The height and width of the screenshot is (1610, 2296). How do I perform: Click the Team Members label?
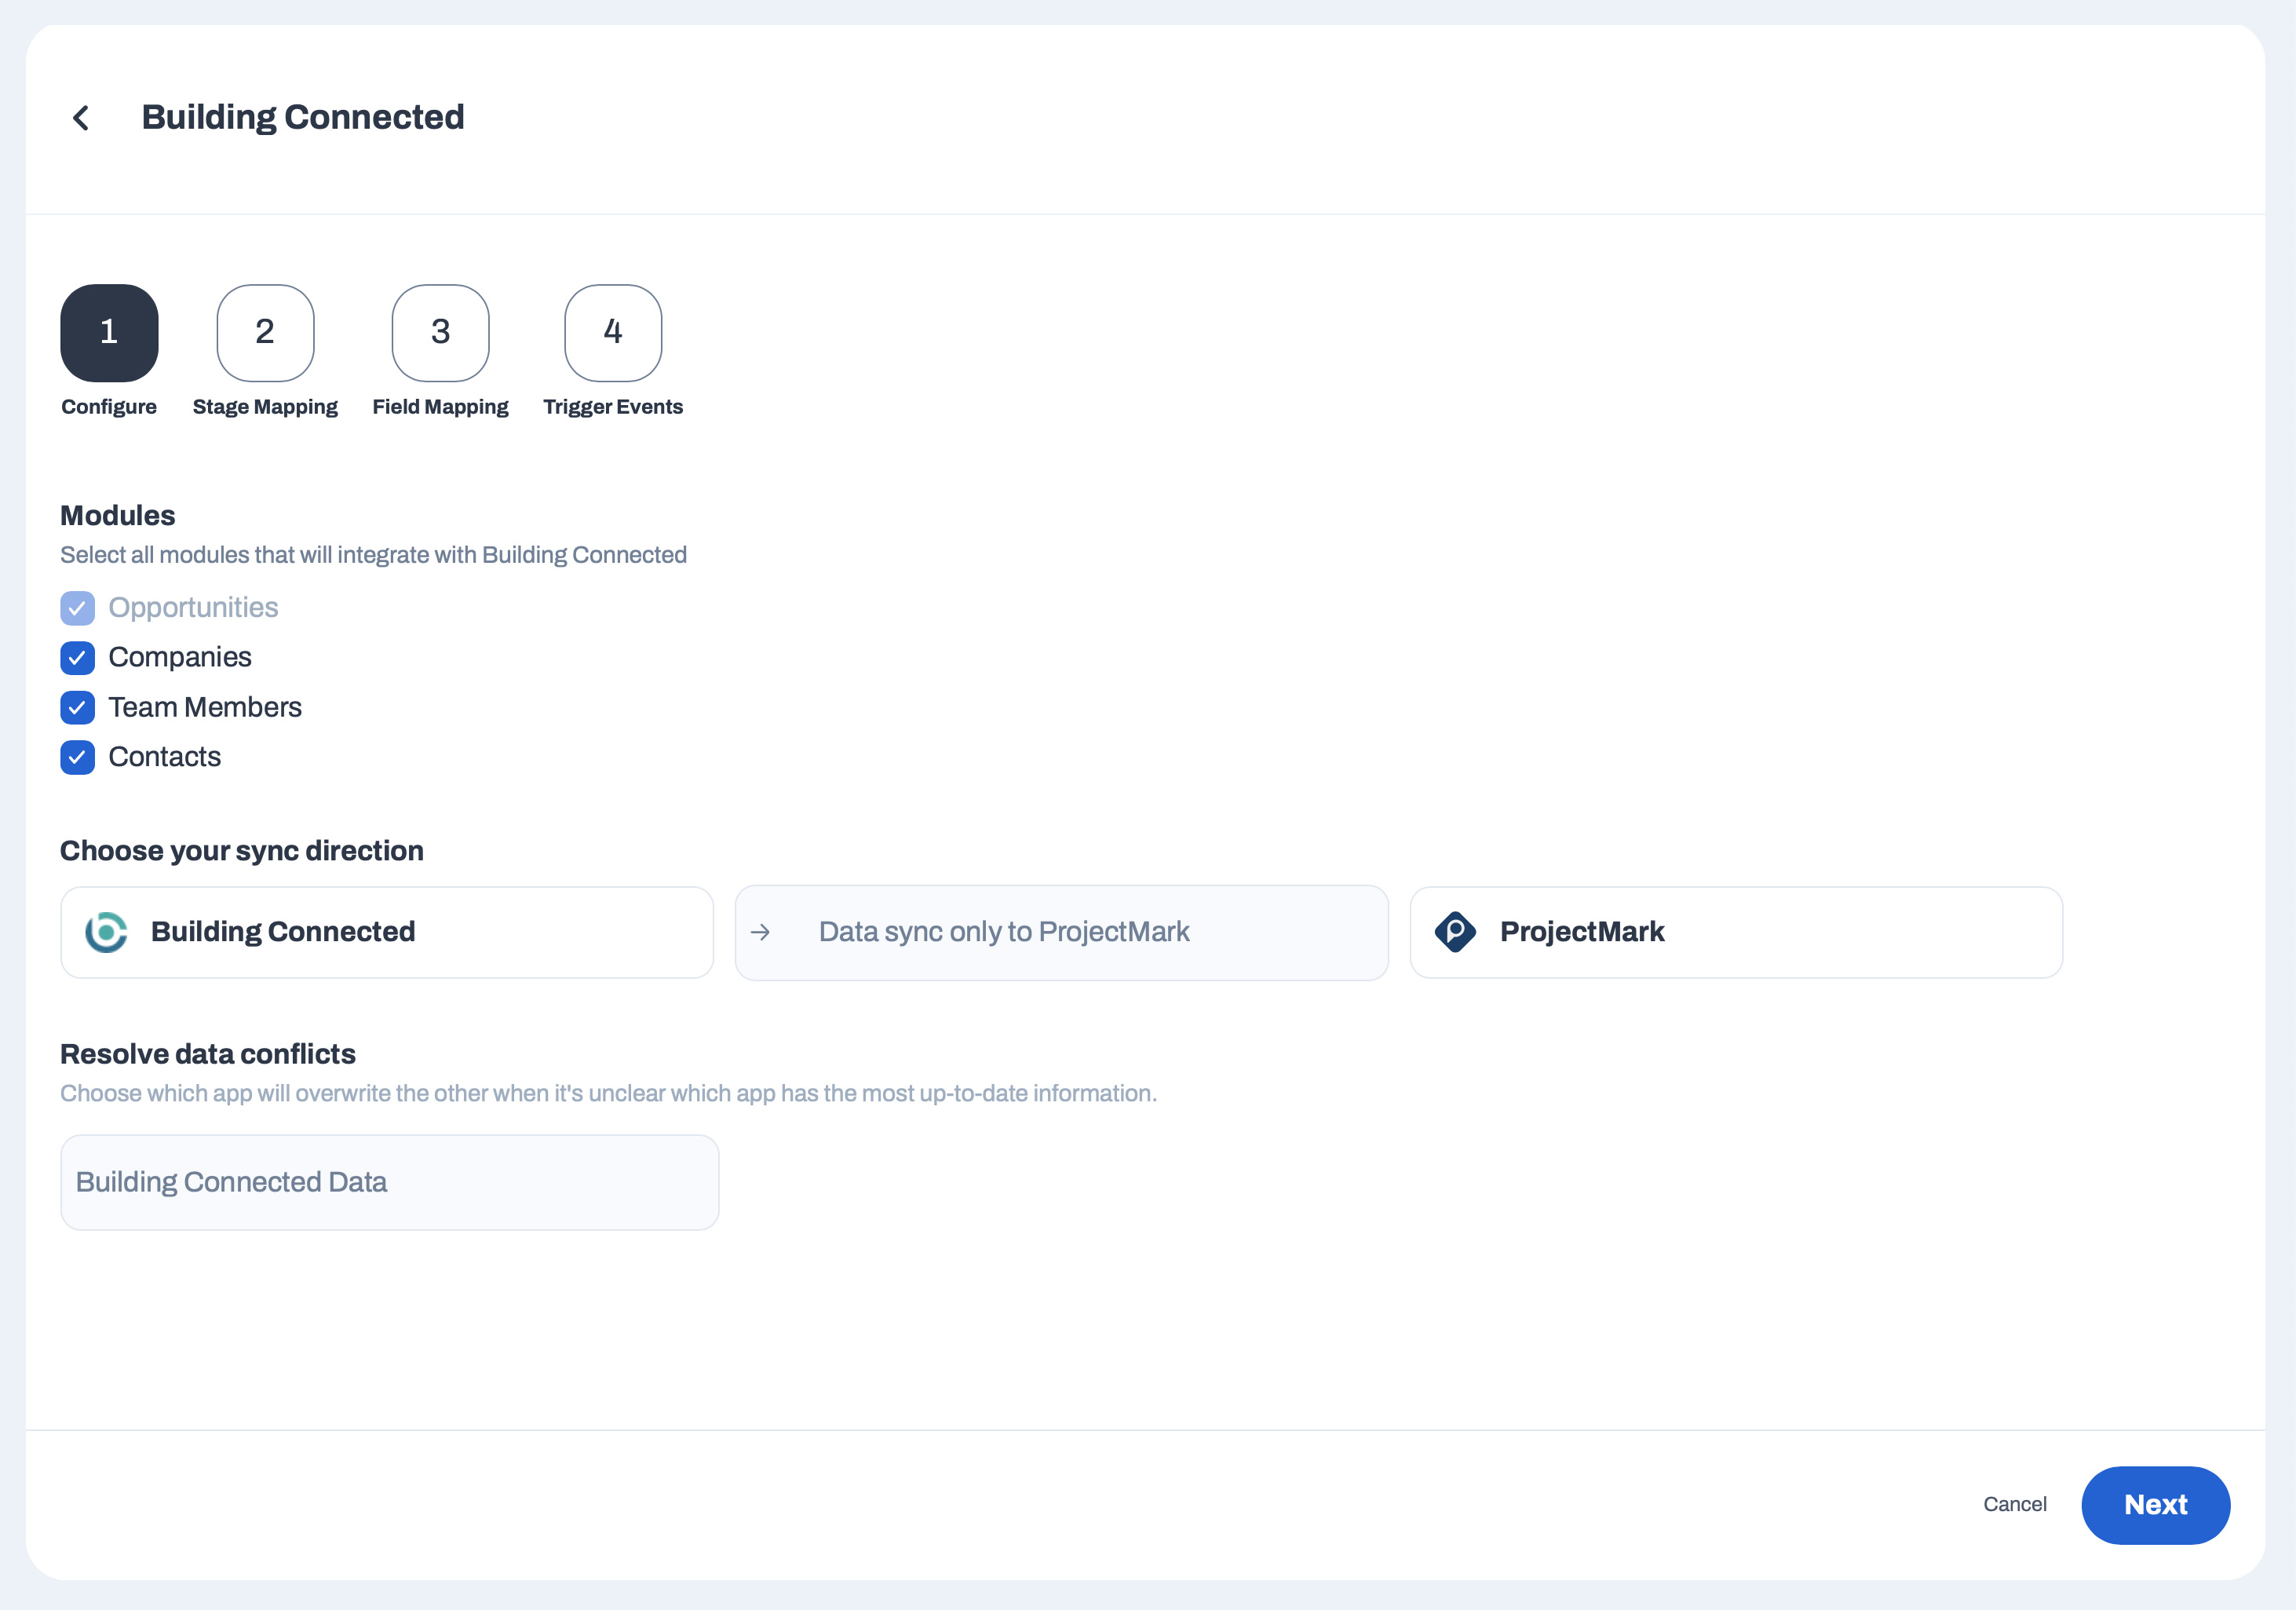pos(205,708)
